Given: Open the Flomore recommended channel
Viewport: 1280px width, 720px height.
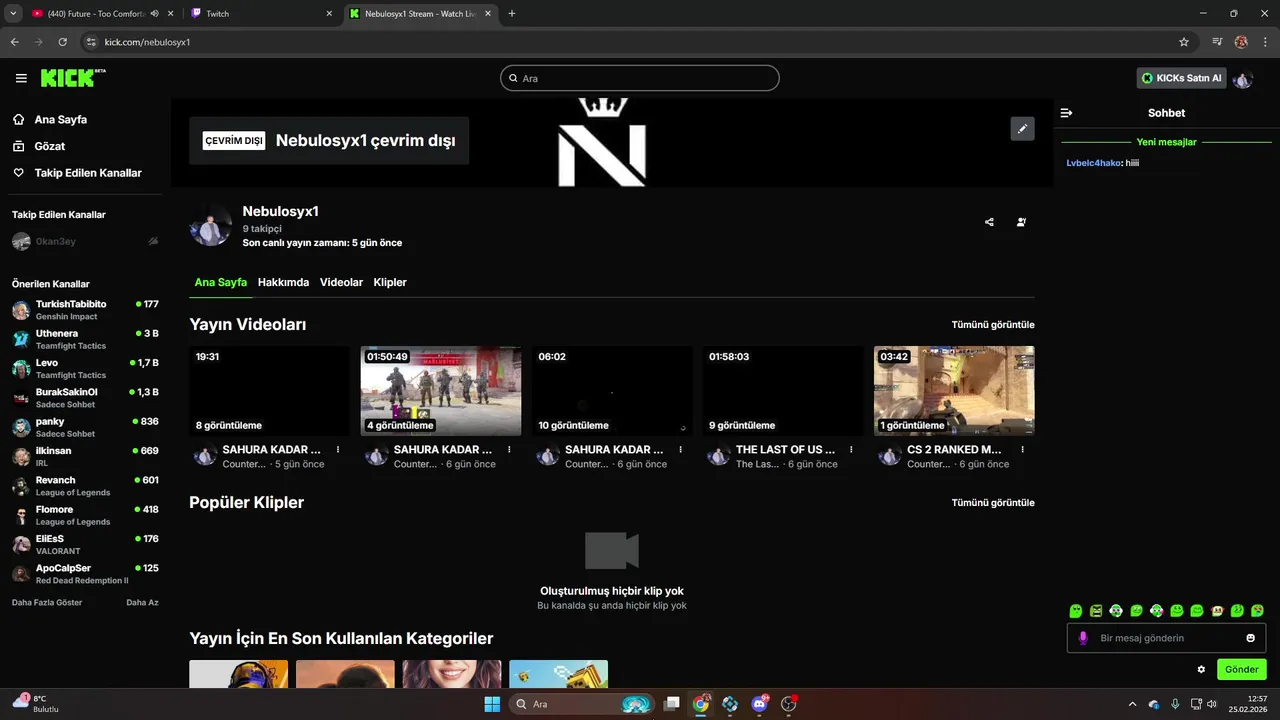Looking at the screenshot, I should pos(85,515).
